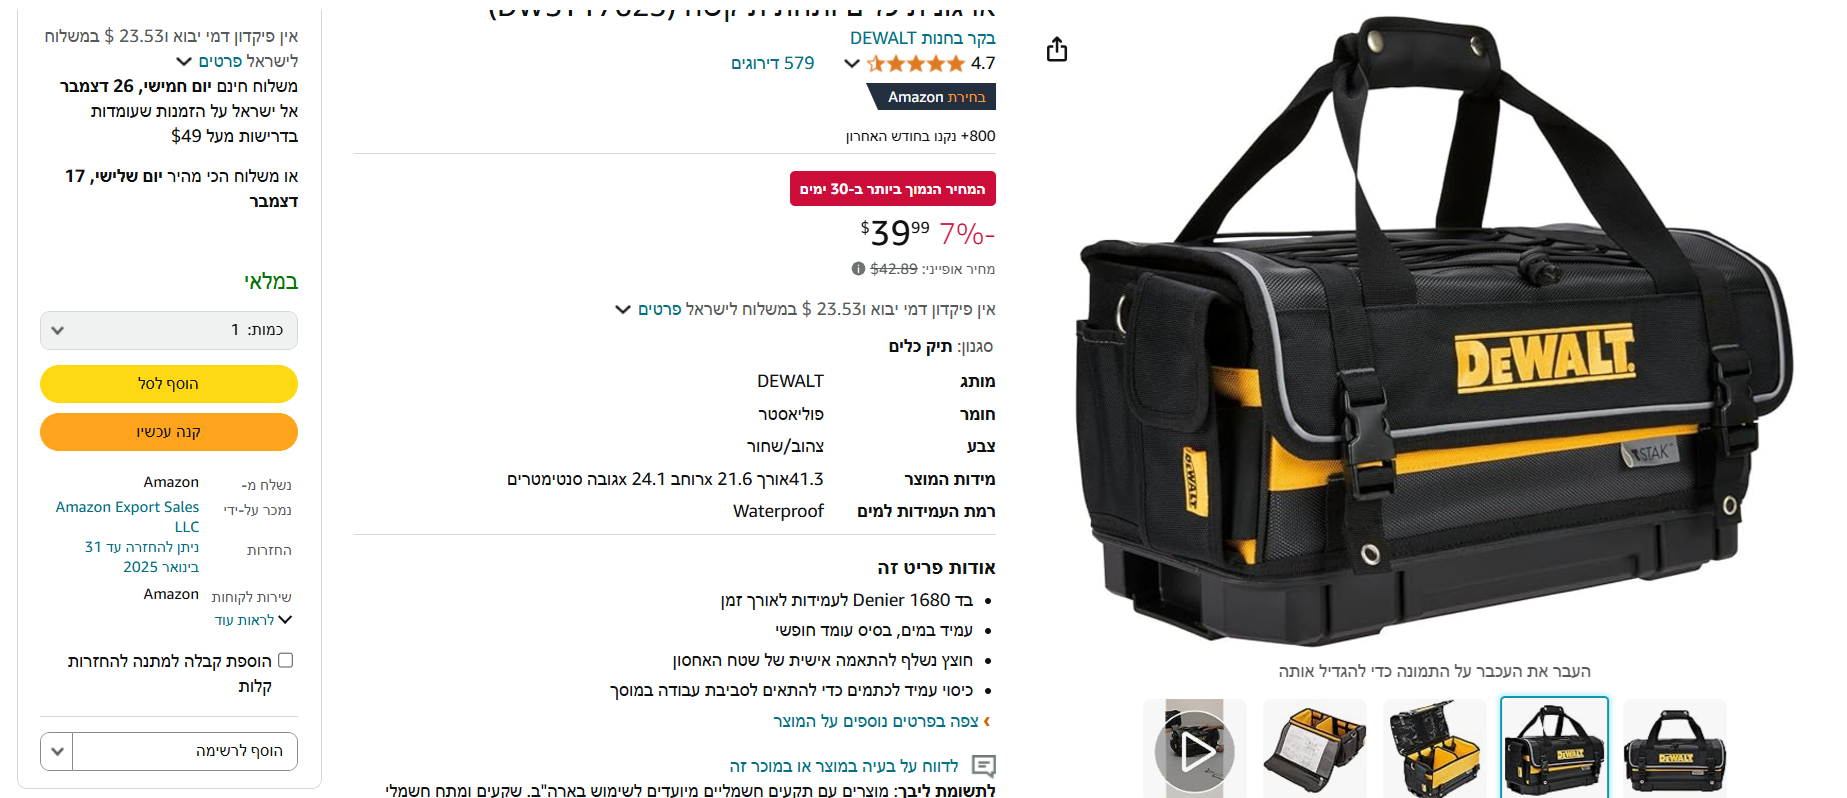Screen dimensions: 1847x798
Task: Select thumbnail of open bag with papers
Action: [1315, 748]
